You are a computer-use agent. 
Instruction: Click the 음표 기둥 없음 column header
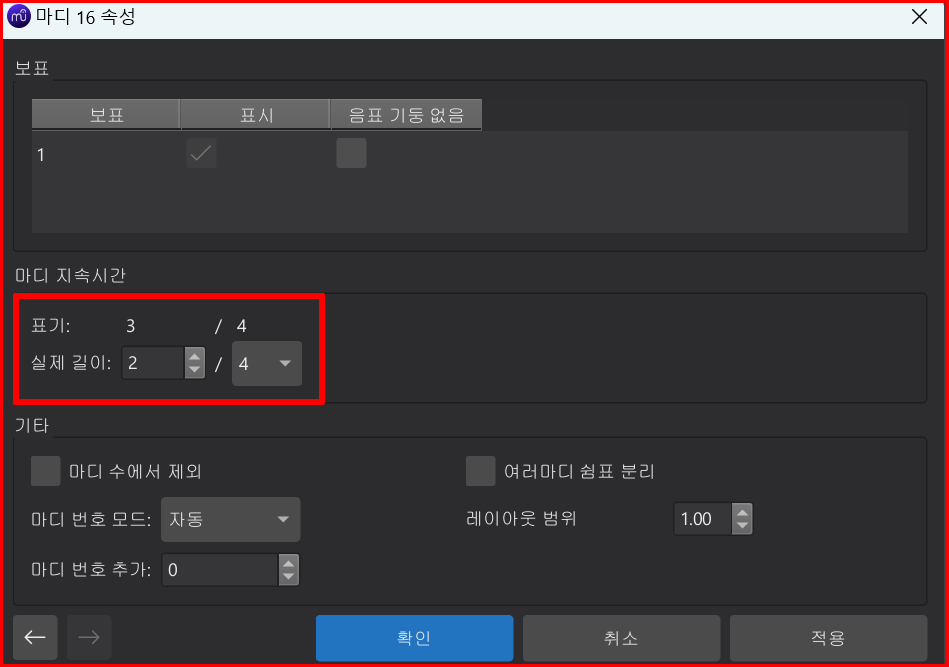(406, 114)
